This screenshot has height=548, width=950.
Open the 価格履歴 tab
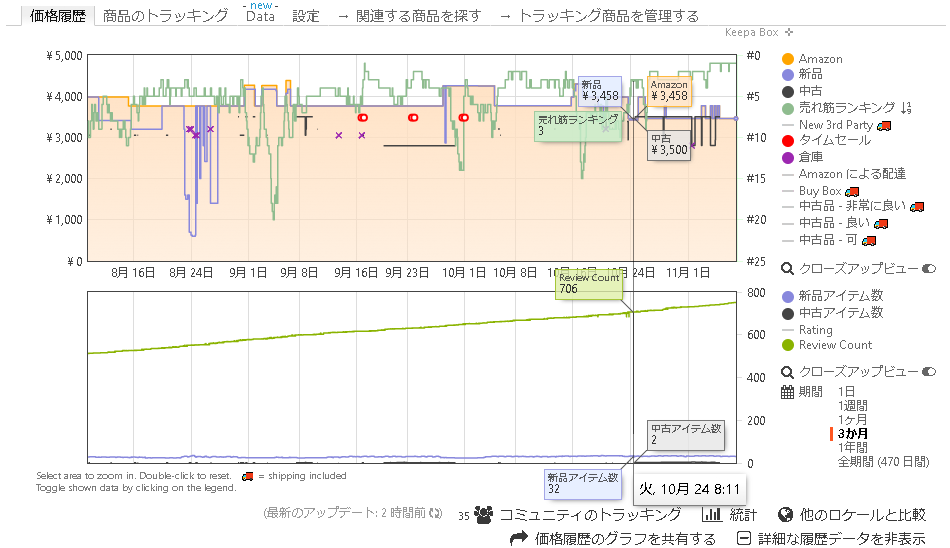58,16
